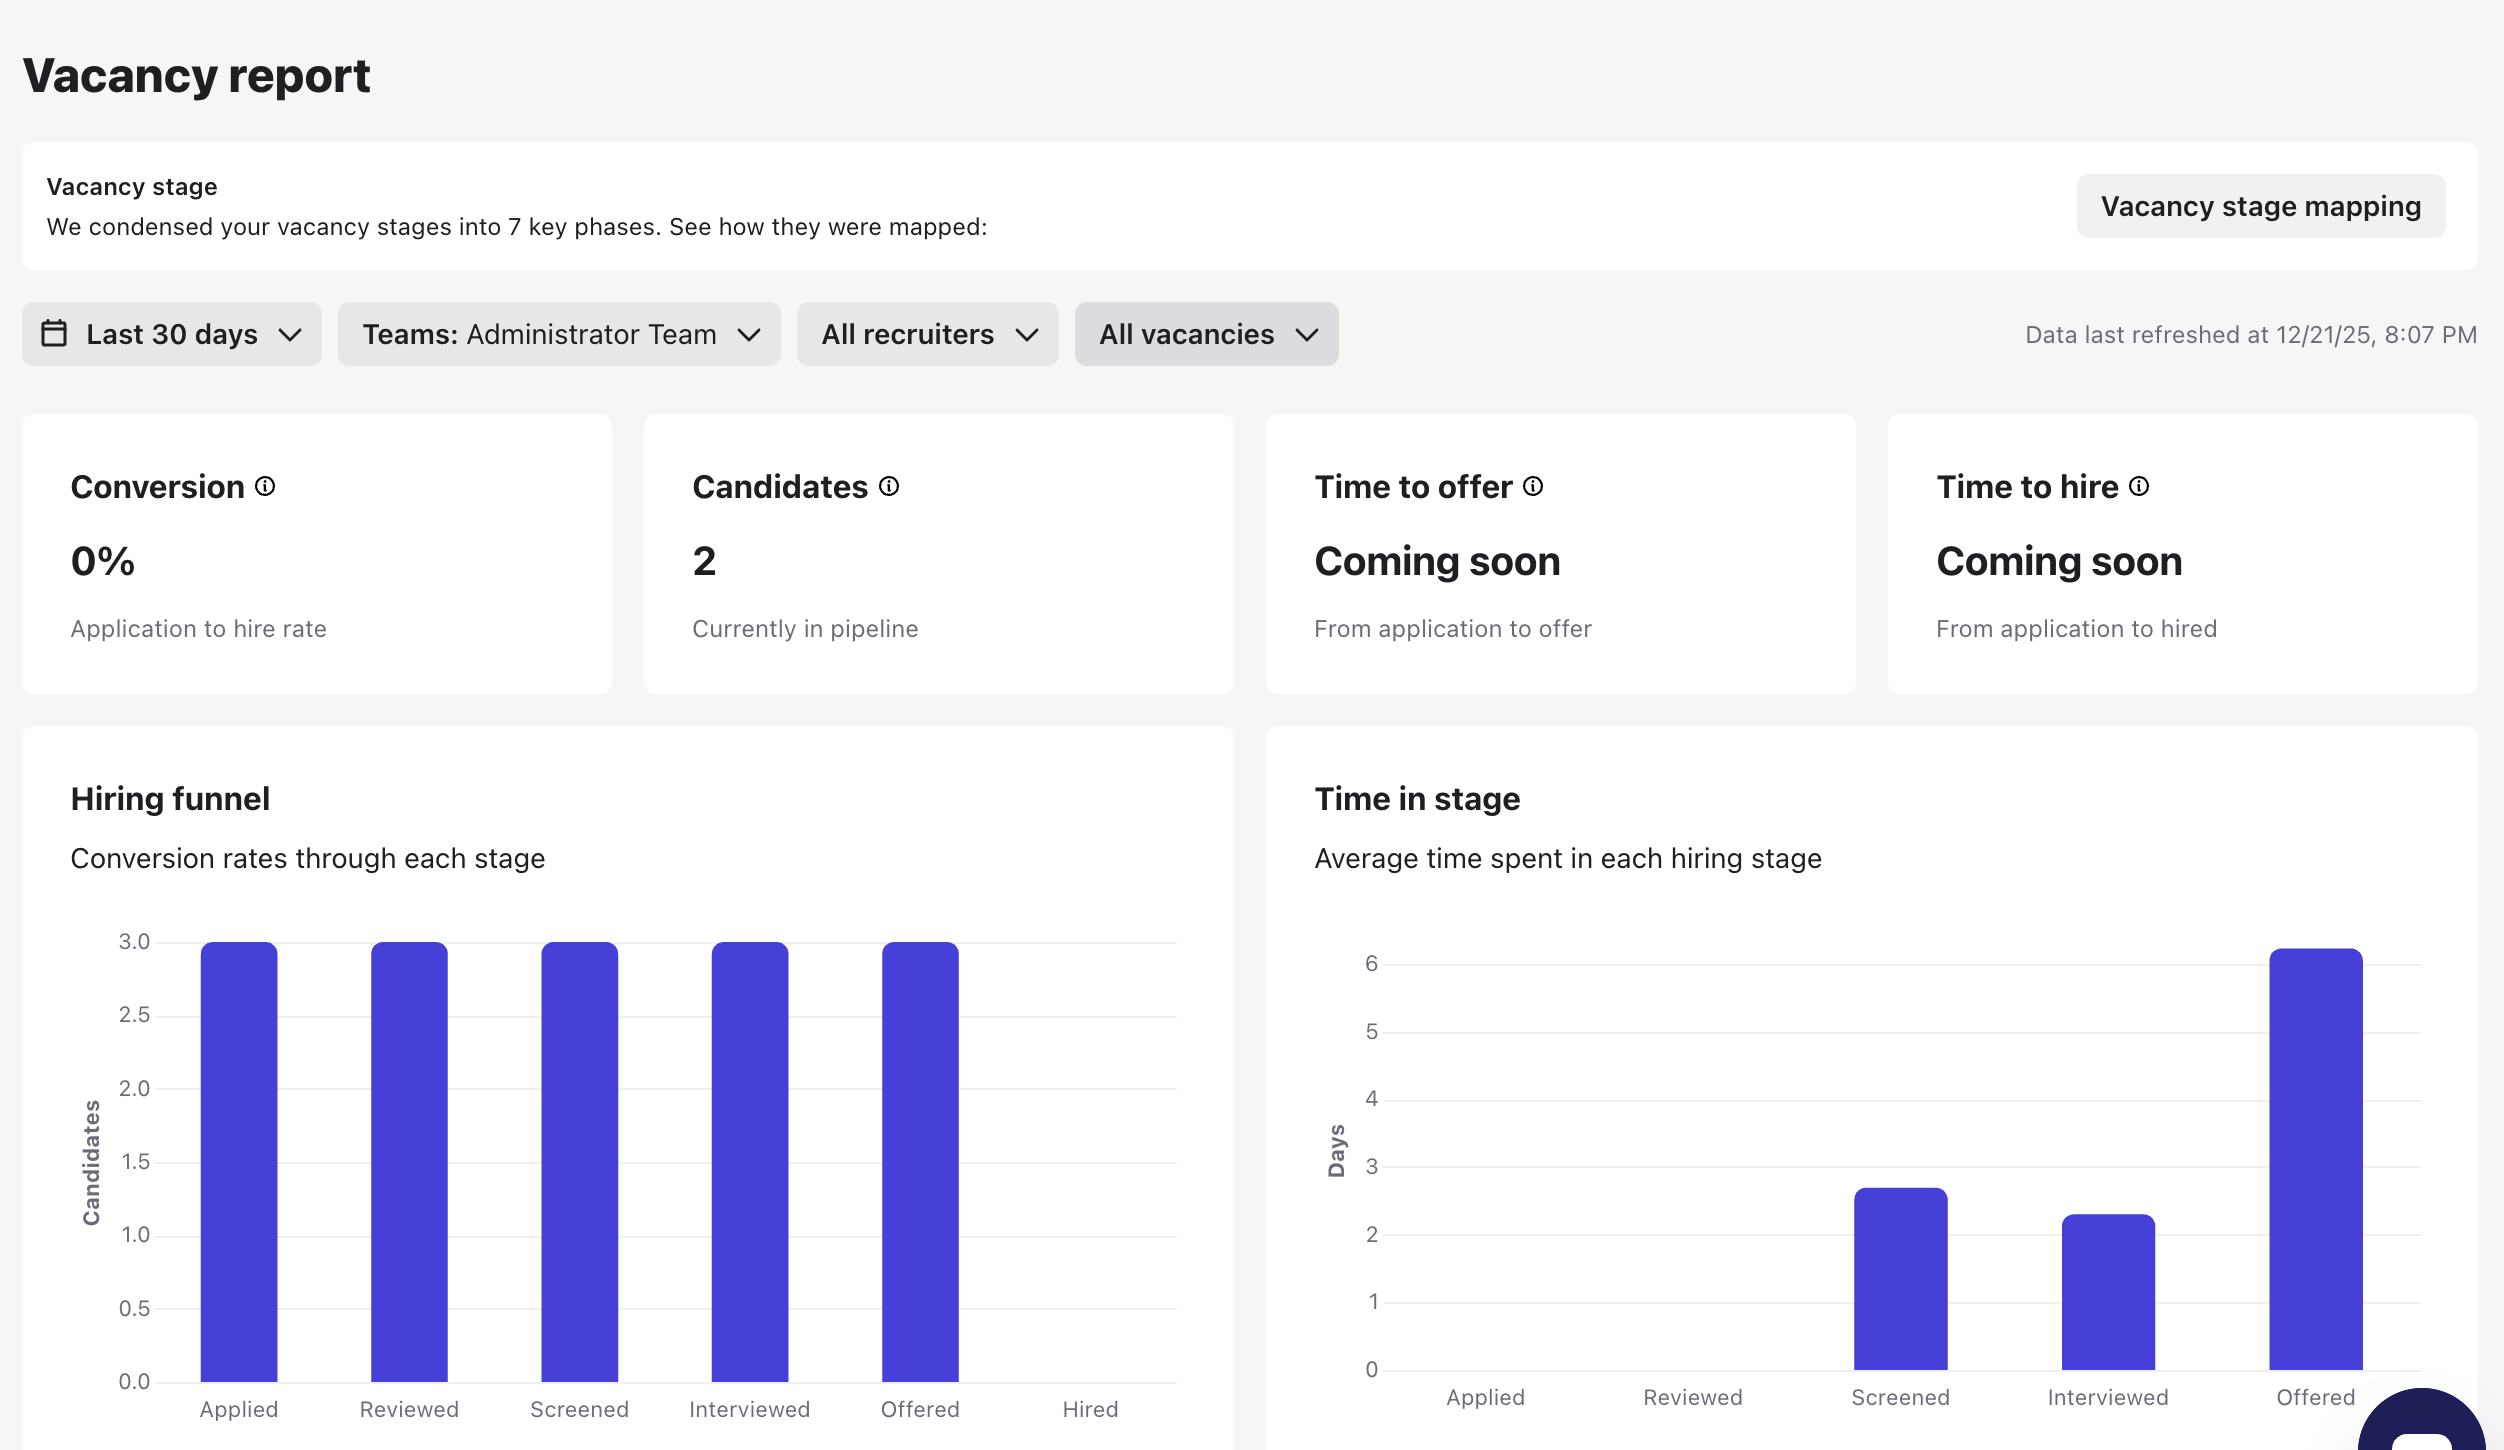Click the Screened bar in Time in stage
Viewport: 2504px width, 1450px height.
click(1900, 1280)
